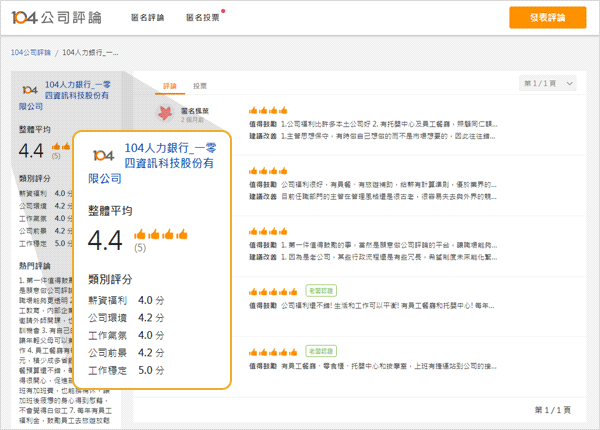
Task: Click the 工作穩定 5.0 分 row in highlighted card
Action: coord(126,370)
